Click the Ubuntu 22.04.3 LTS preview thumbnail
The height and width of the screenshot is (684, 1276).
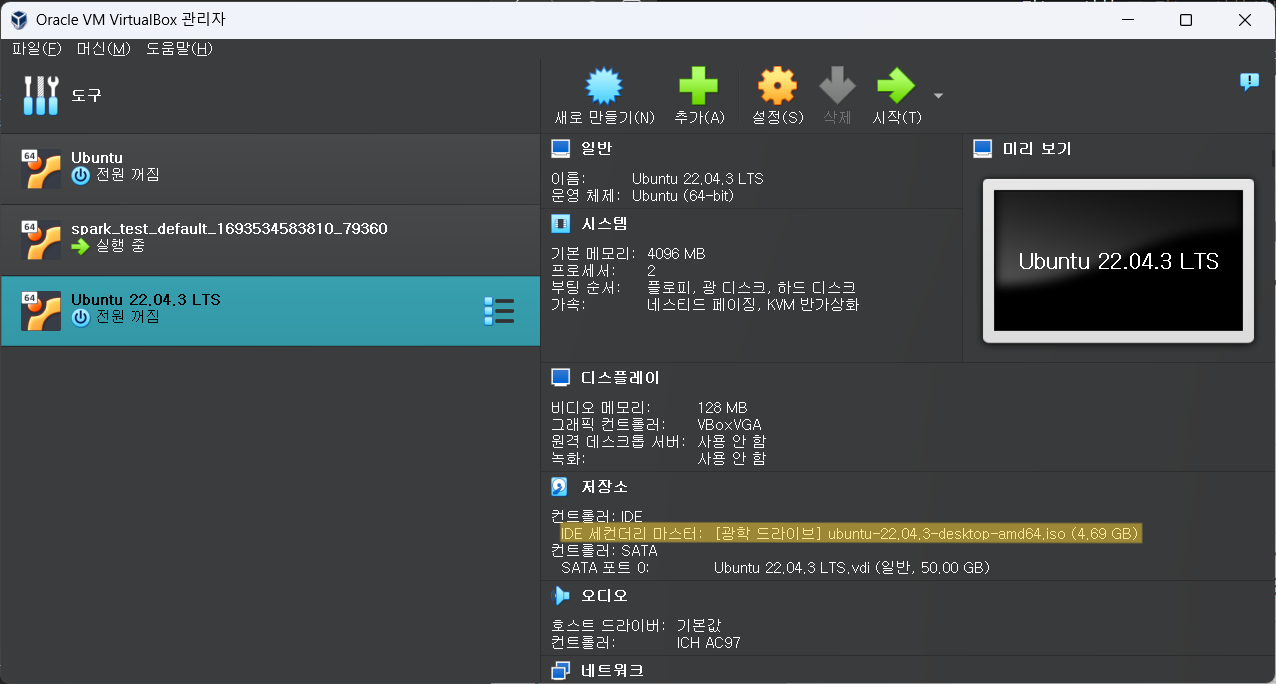[x=1118, y=261]
